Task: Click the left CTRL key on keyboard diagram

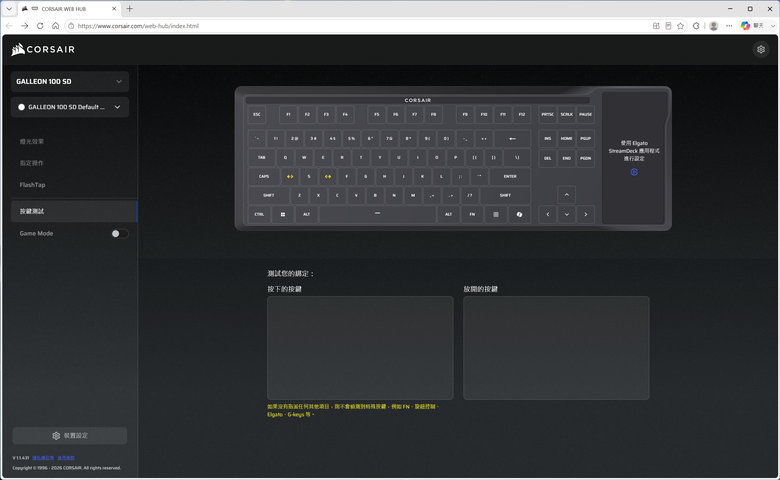Action: (259, 214)
